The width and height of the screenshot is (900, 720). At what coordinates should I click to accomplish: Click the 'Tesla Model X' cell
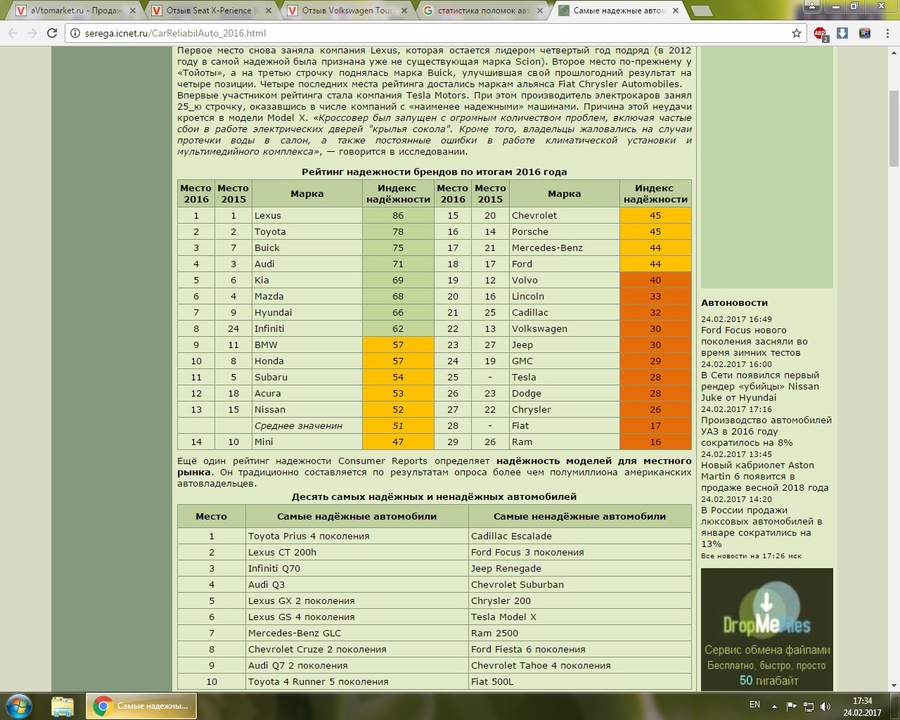click(x=580, y=617)
